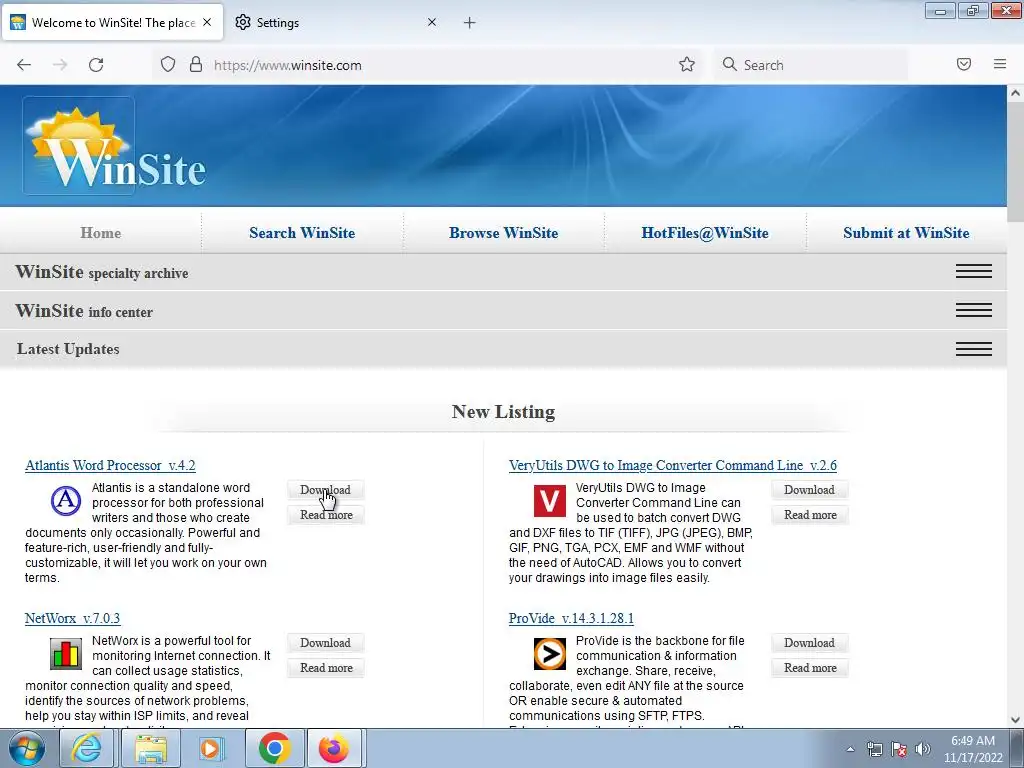1024x768 pixels.
Task: Open the Action Center flag icon
Action: pos(899,749)
